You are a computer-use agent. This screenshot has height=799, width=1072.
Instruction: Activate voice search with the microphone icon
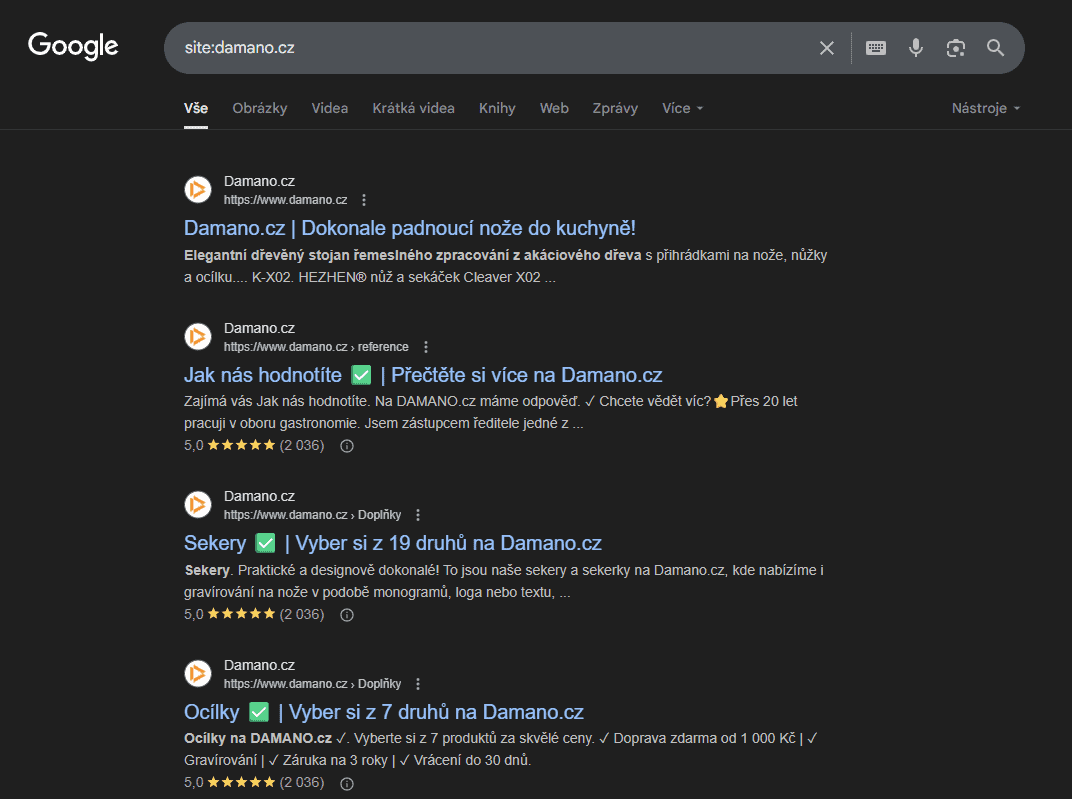pos(916,47)
